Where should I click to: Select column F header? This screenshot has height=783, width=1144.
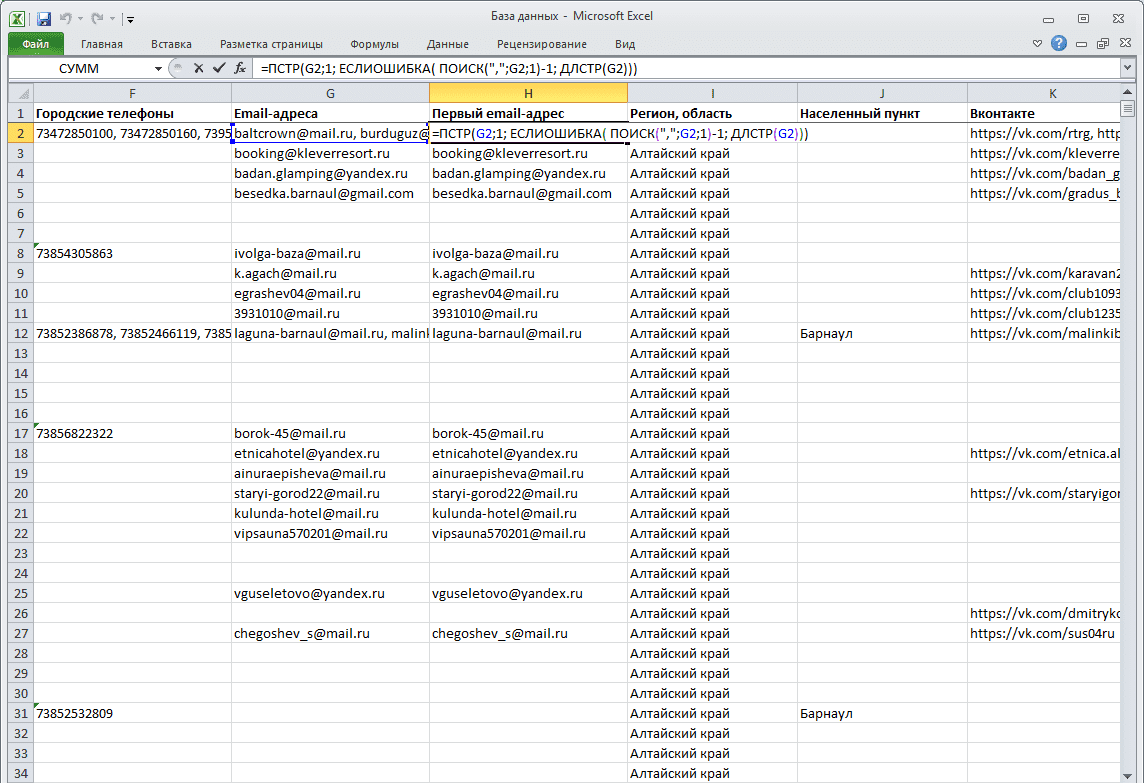132,93
